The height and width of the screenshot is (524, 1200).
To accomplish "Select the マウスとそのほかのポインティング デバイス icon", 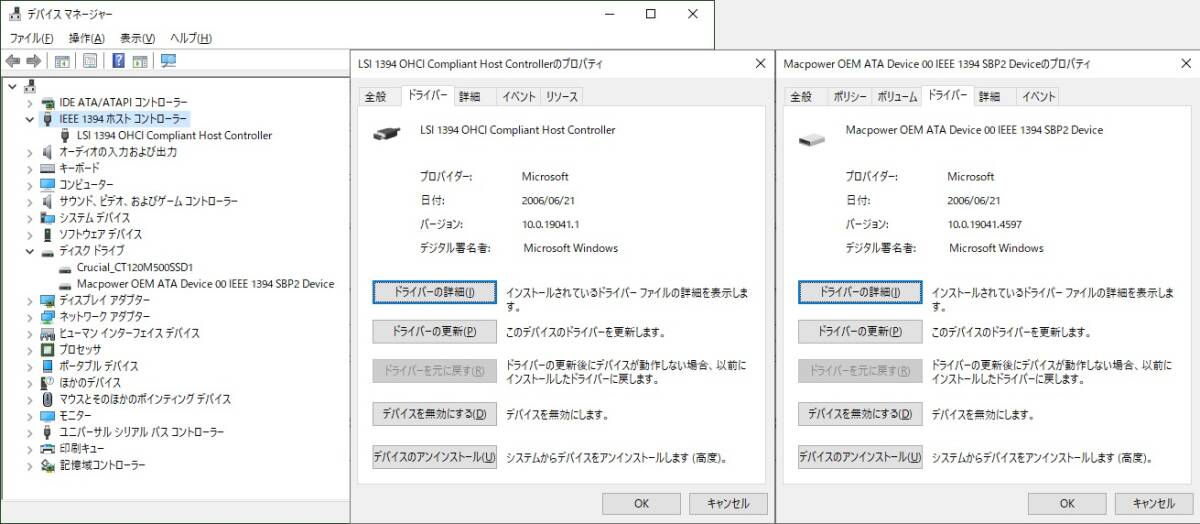I will pos(47,399).
